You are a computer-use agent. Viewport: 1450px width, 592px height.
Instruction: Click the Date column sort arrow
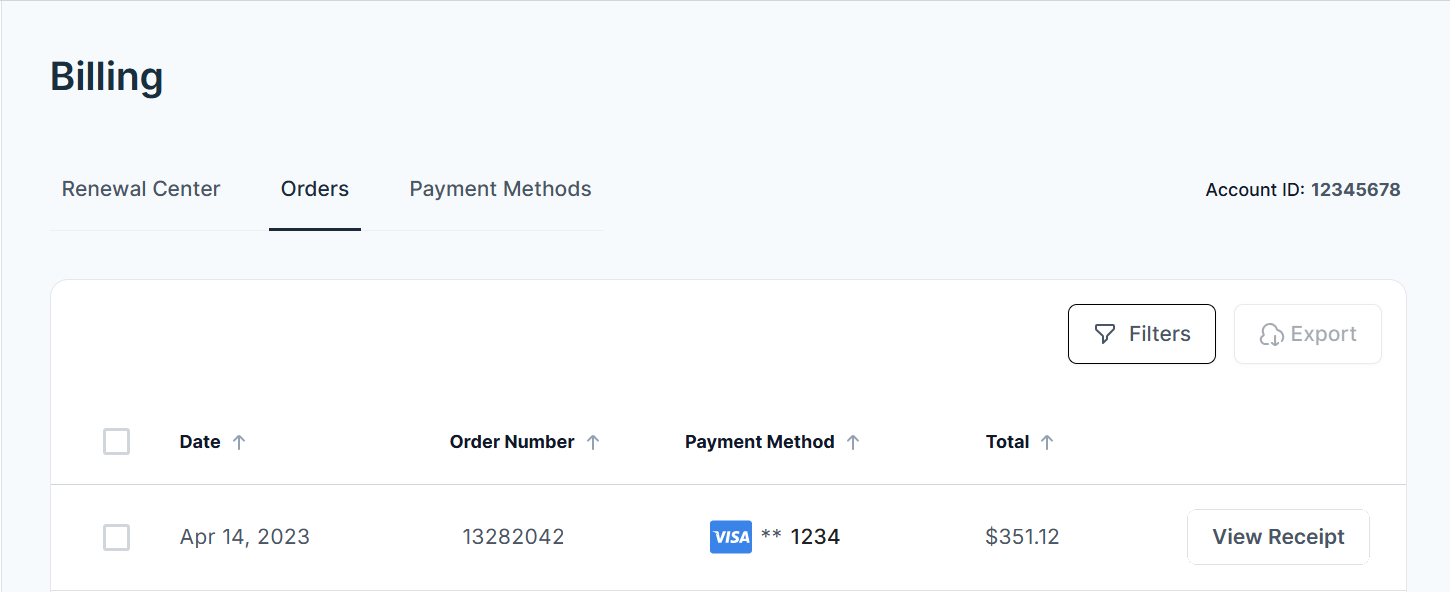click(240, 441)
